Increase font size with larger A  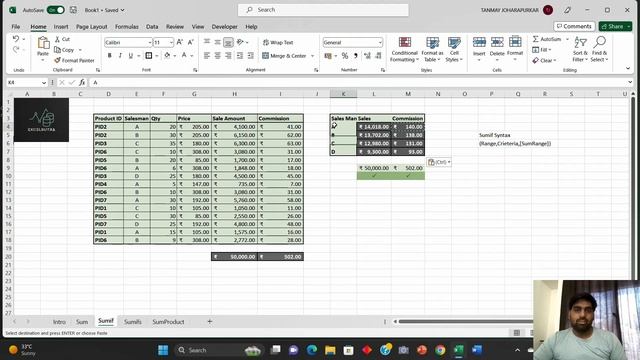pos(180,42)
